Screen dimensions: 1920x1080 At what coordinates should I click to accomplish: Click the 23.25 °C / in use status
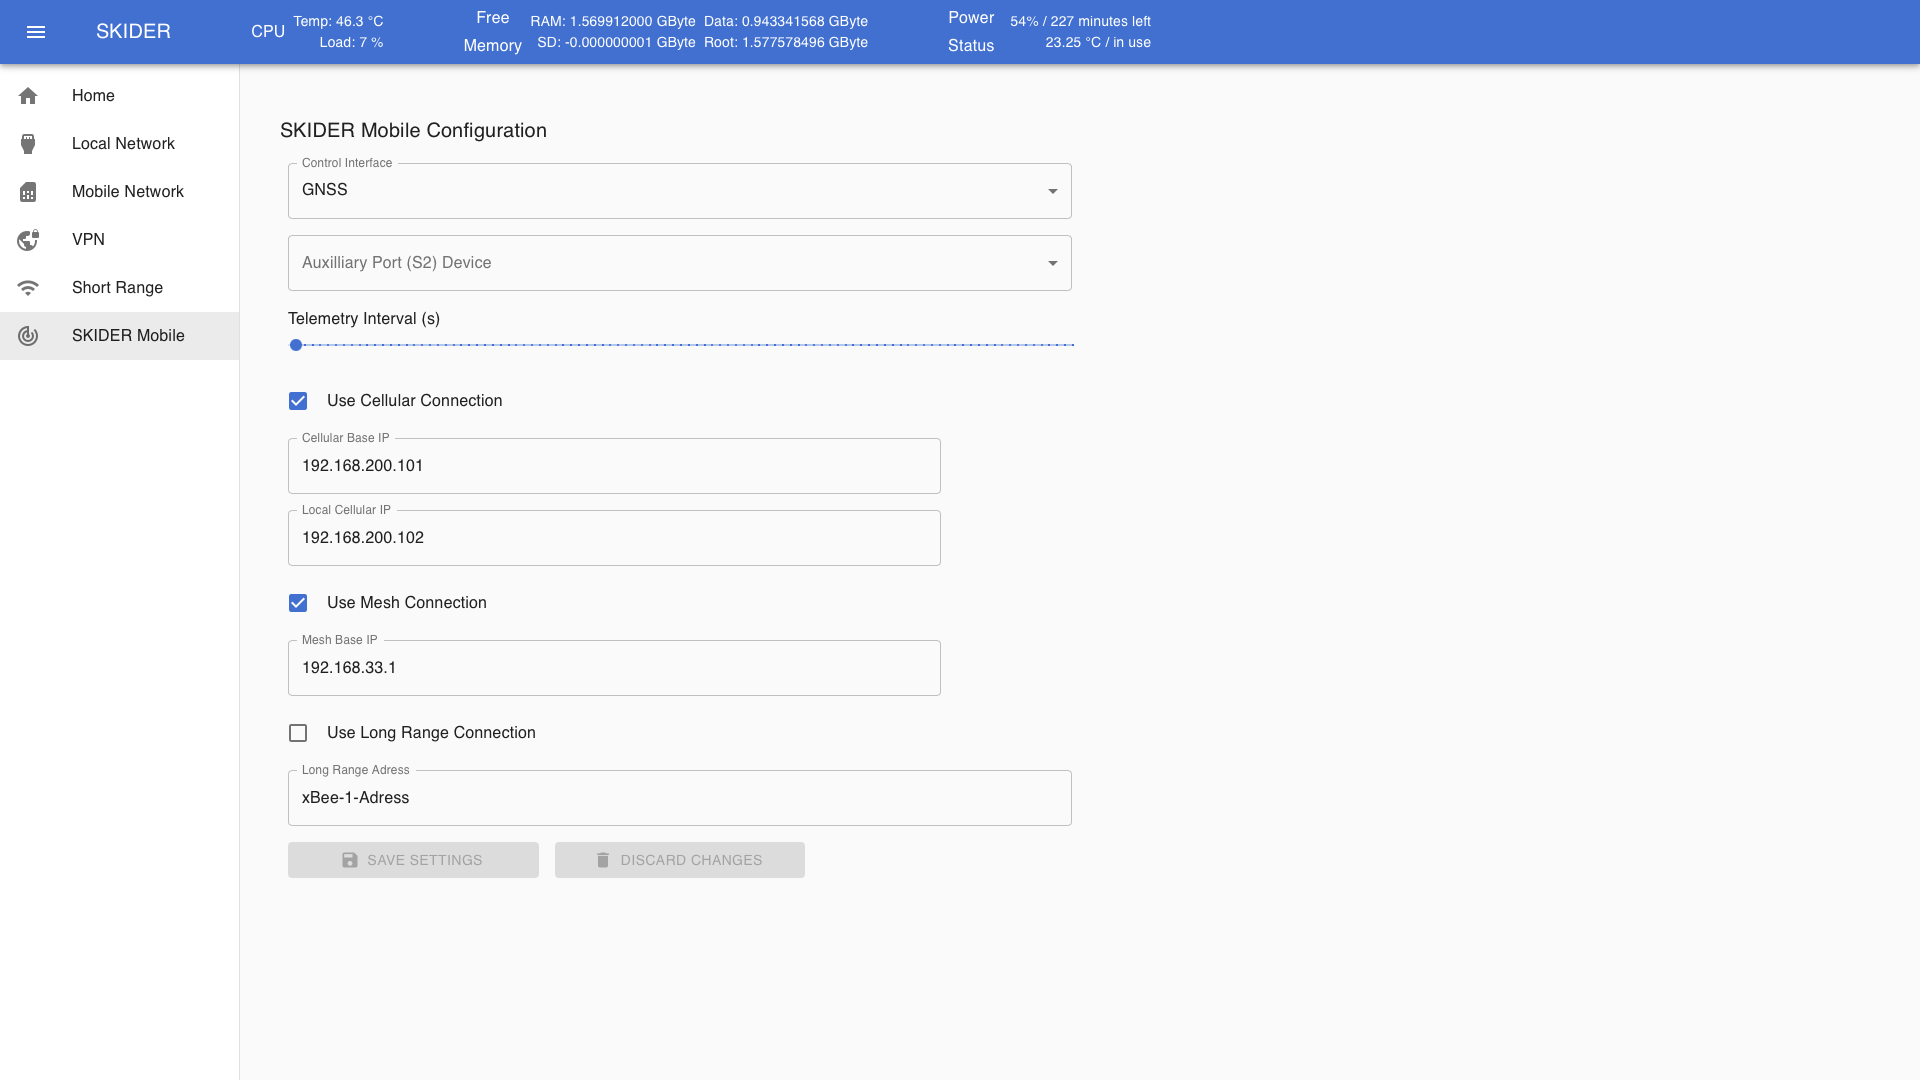tap(1098, 42)
